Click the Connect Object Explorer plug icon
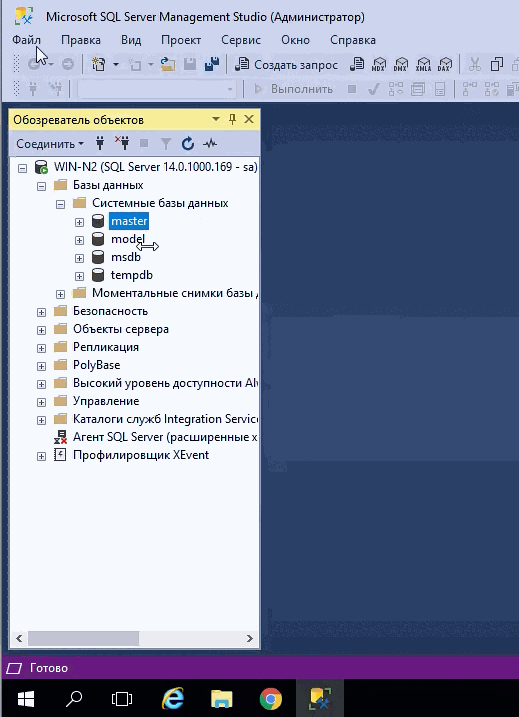 [x=100, y=144]
